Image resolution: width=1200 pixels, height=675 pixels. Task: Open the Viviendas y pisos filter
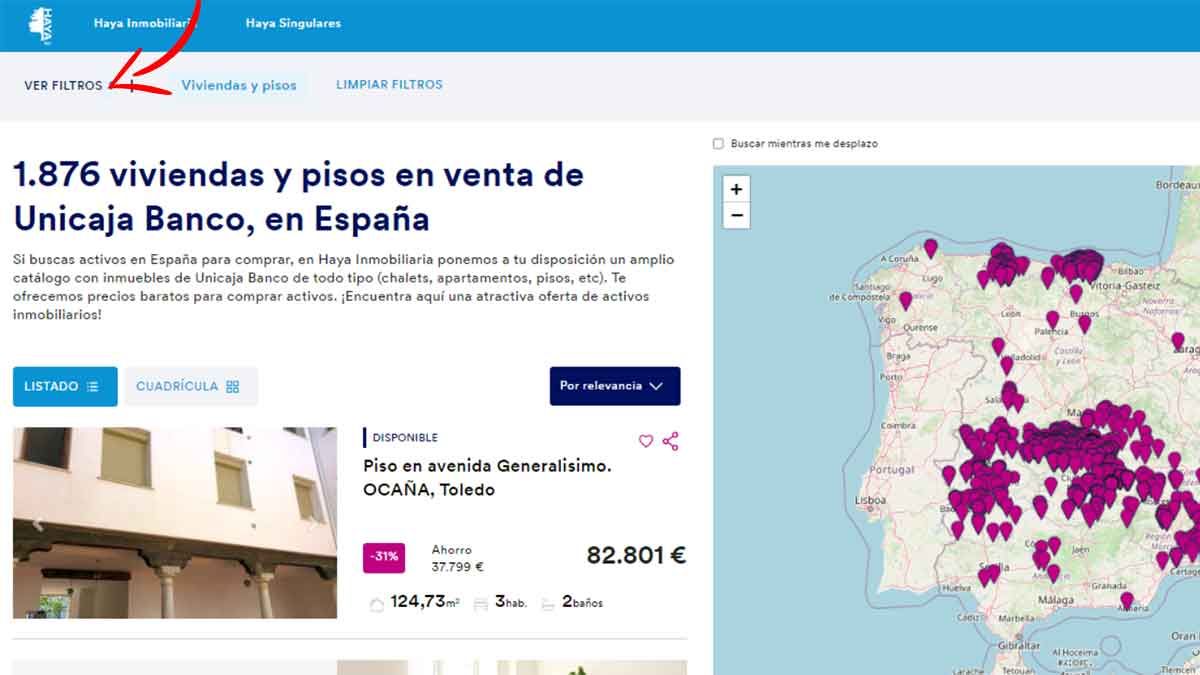(x=239, y=86)
